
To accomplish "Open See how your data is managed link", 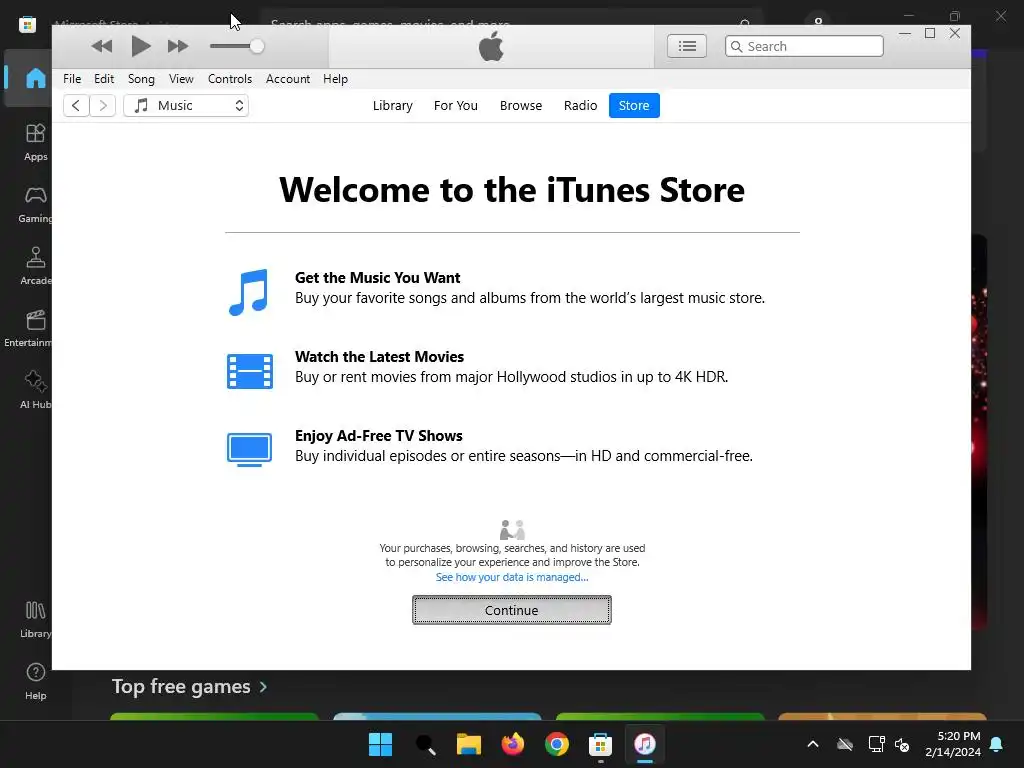I will click(512, 577).
